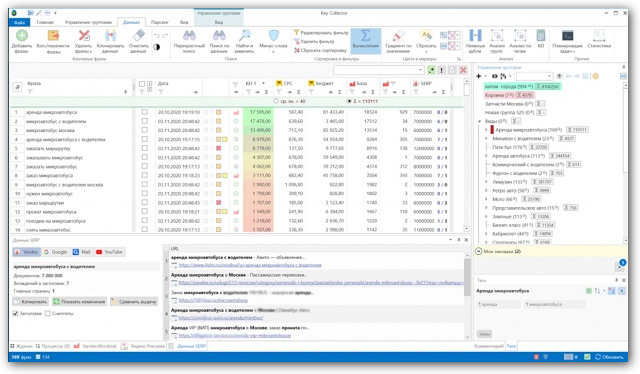Click the red color marker in row 5
640x374 pixels.
click(218, 148)
